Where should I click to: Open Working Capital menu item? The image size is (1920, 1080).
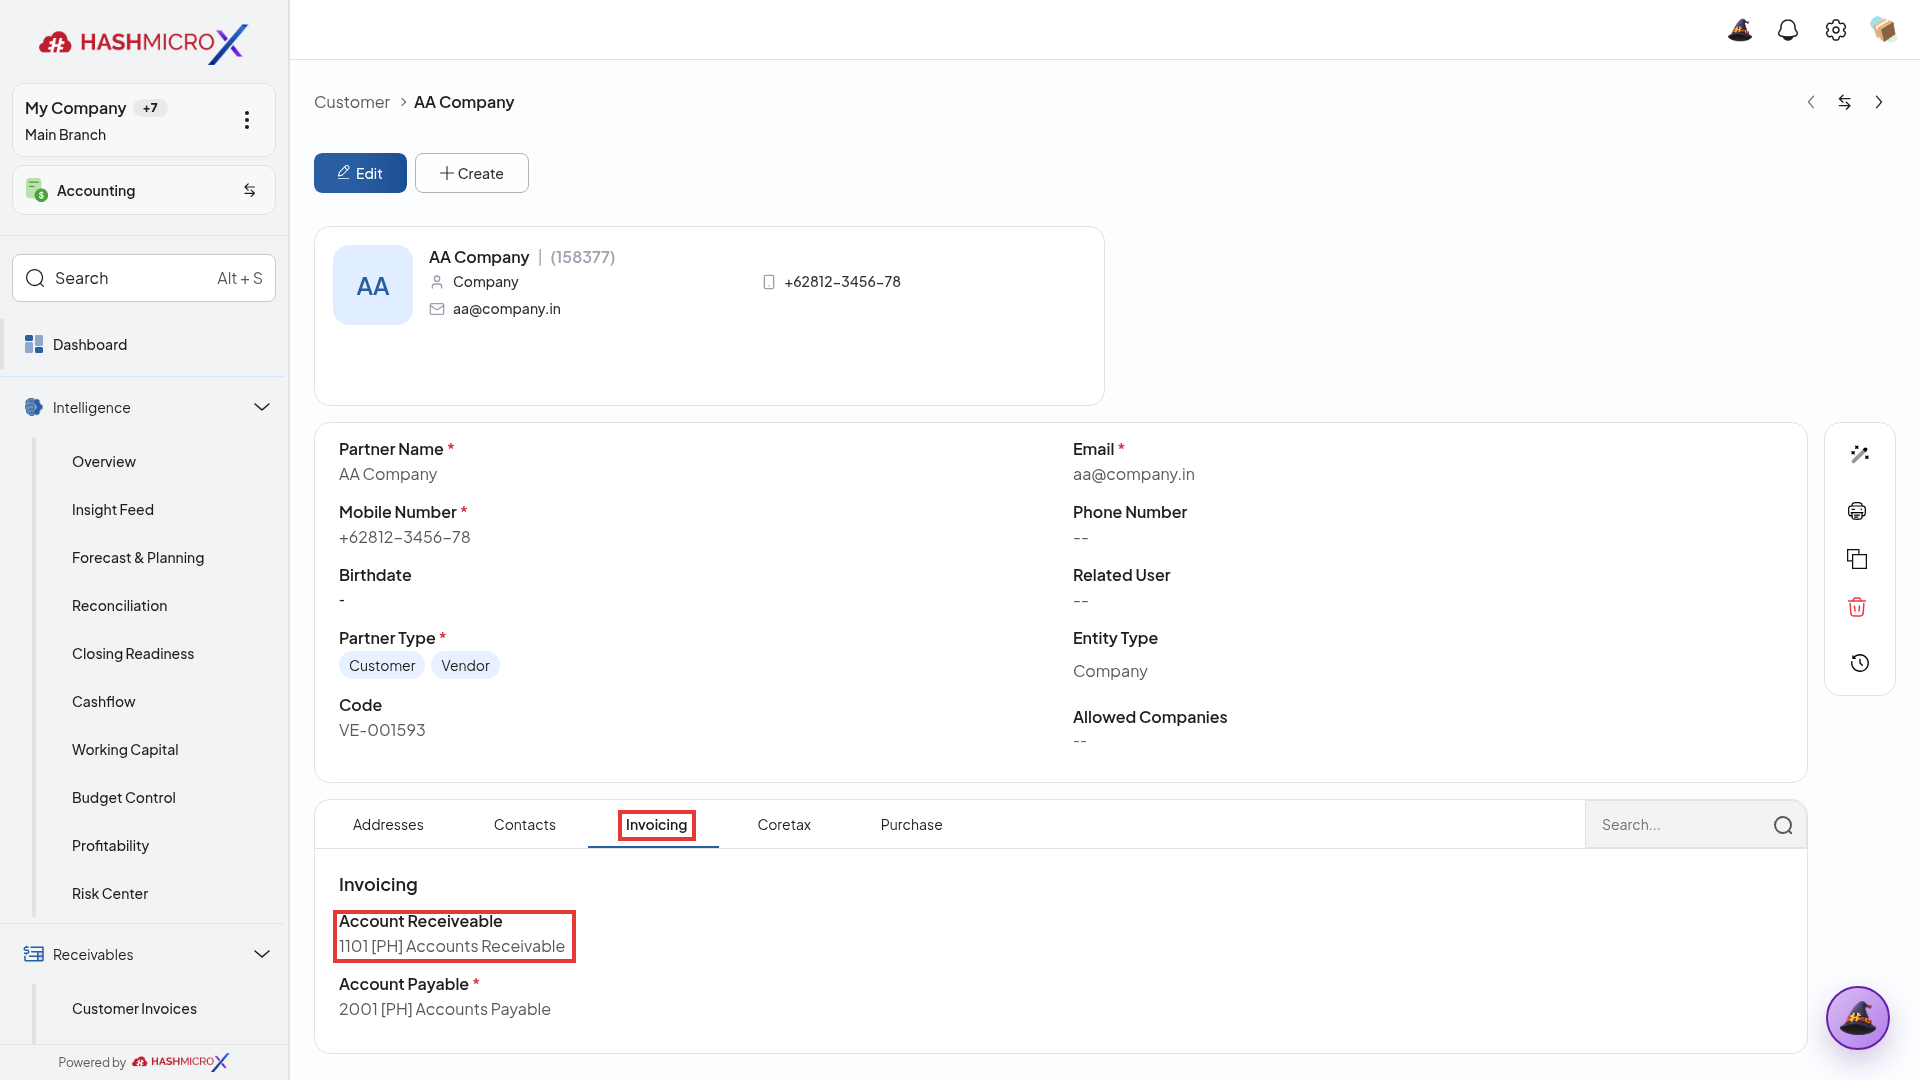[125, 749]
